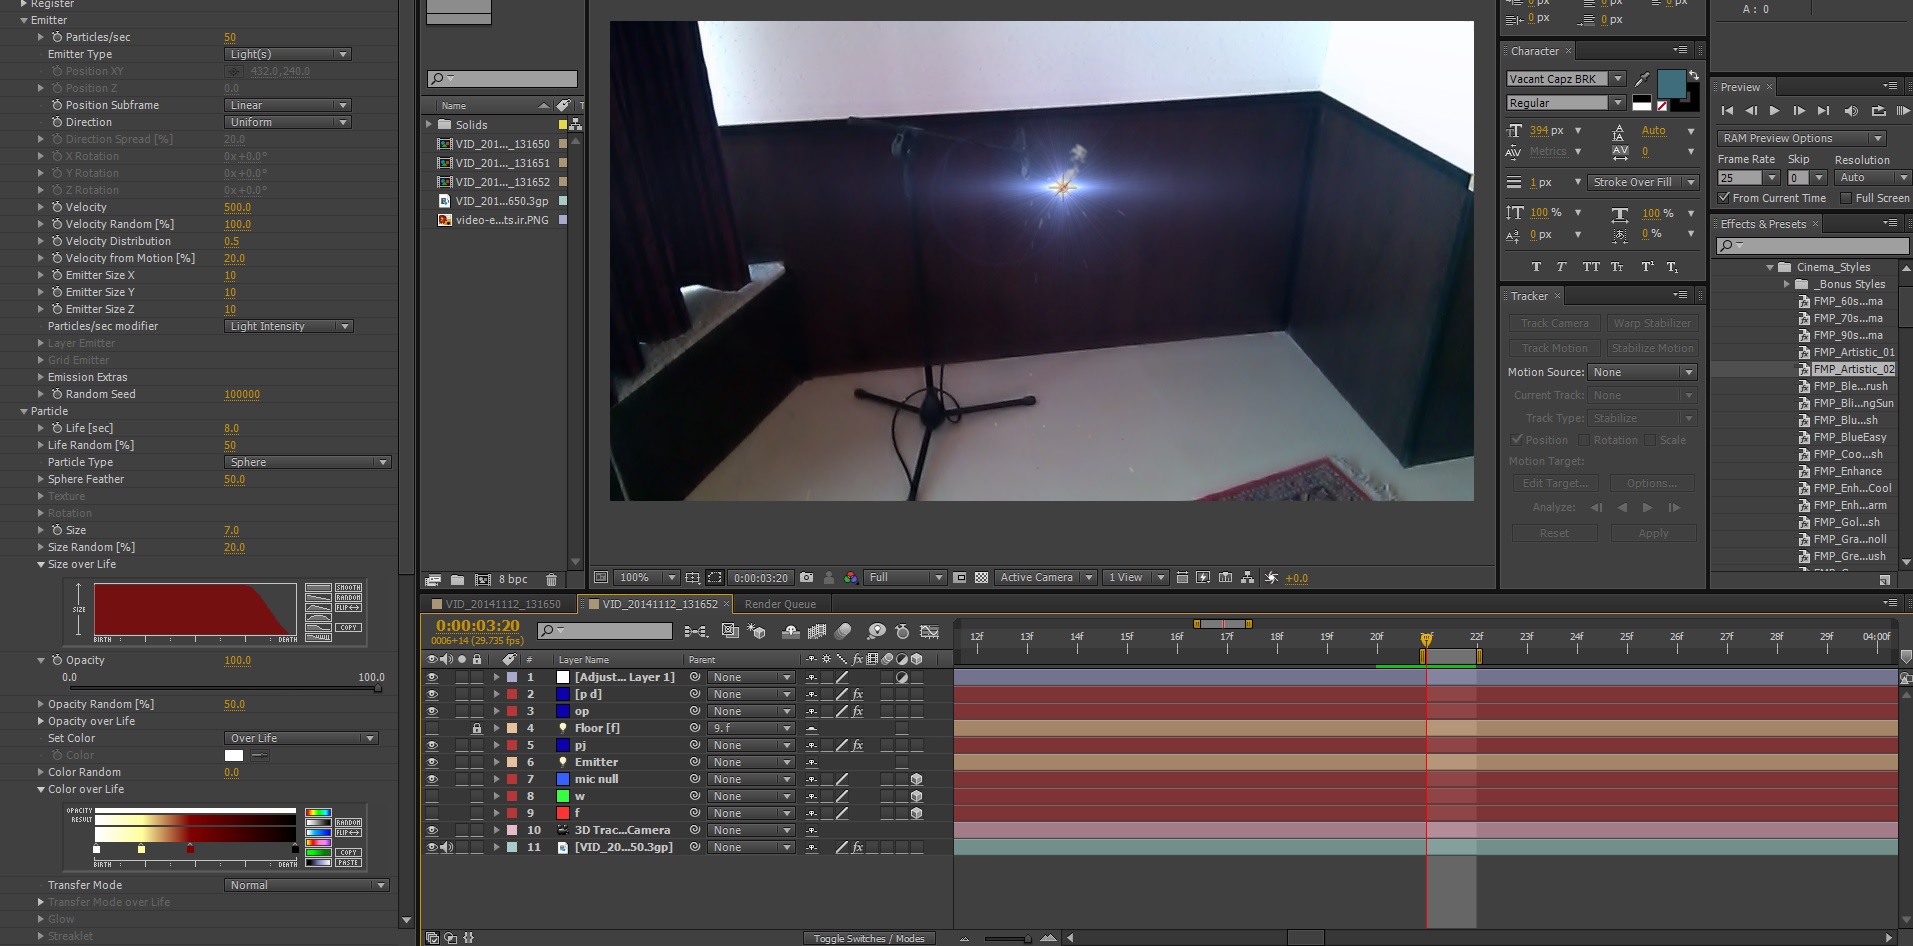Enable All Caps (TT) in Character panel
Image resolution: width=1913 pixels, height=946 pixels.
pyautogui.click(x=1591, y=267)
